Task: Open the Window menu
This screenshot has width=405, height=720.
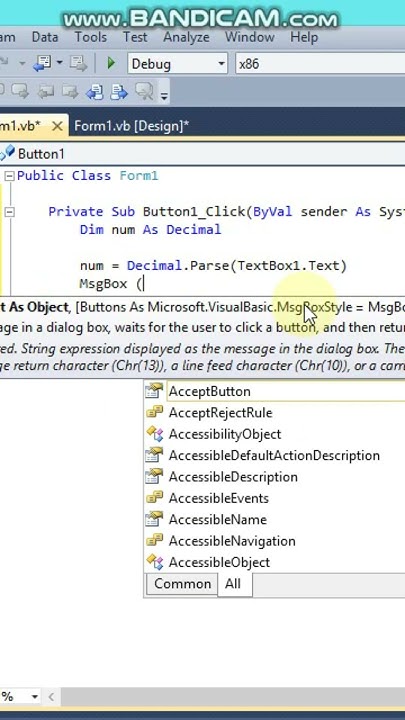Action: [250, 37]
